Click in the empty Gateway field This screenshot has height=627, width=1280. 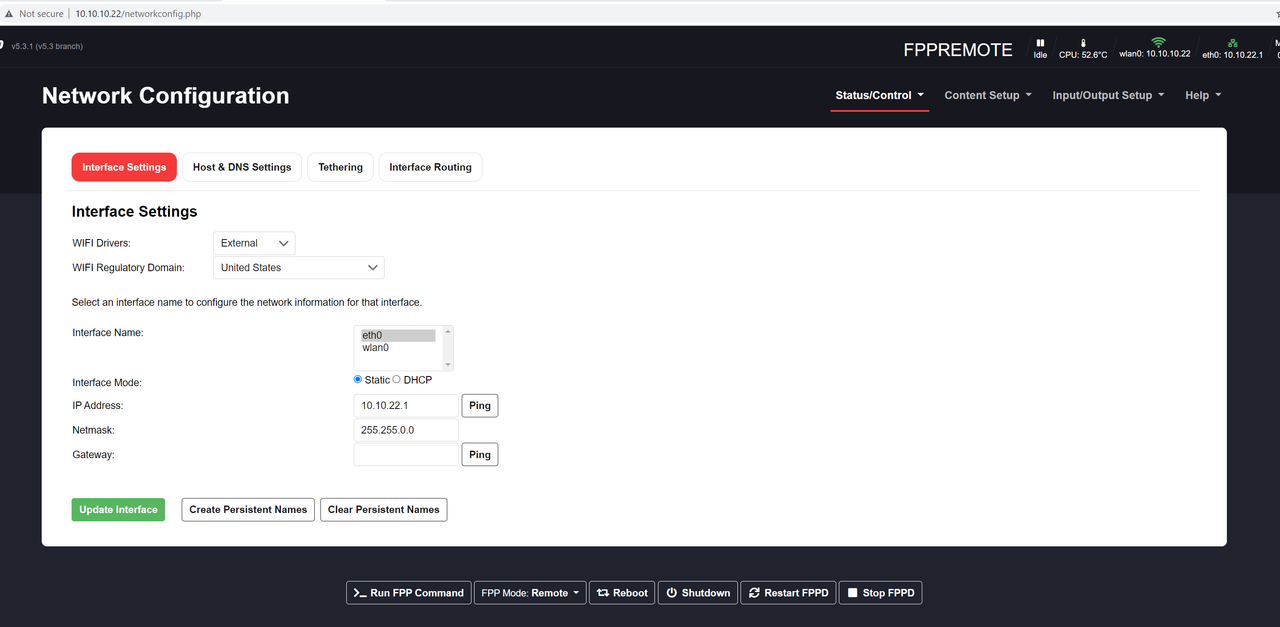click(406, 454)
